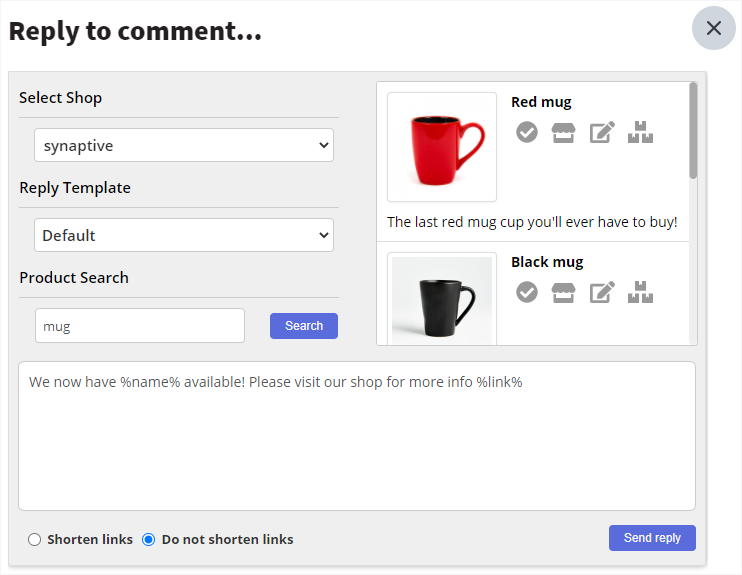Click the Black mug product thumbnail
Screen dimensions: 742x575
point(442,300)
